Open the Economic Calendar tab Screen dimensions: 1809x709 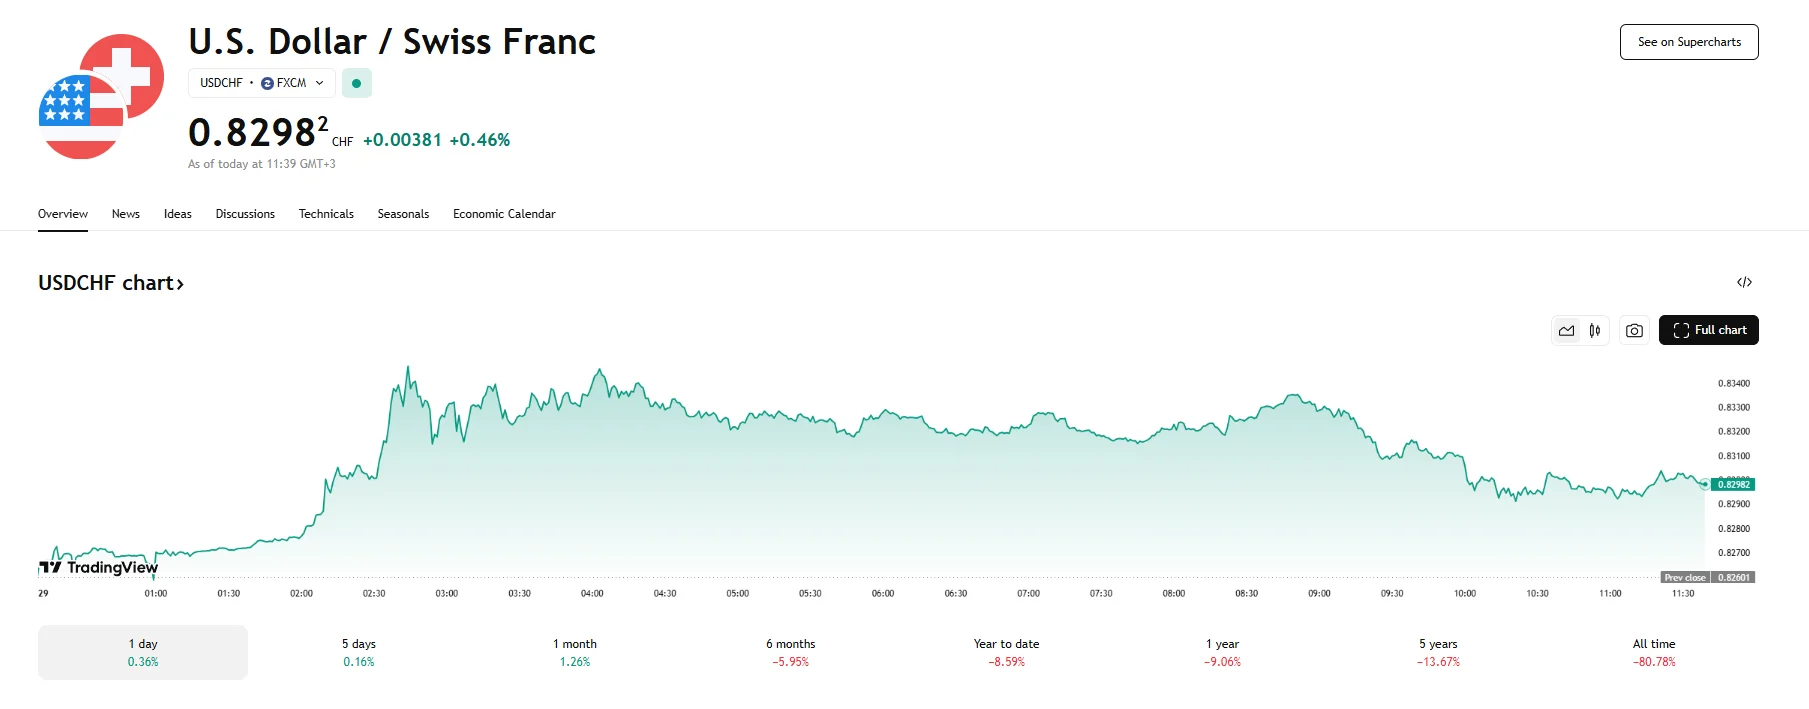coord(504,214)
